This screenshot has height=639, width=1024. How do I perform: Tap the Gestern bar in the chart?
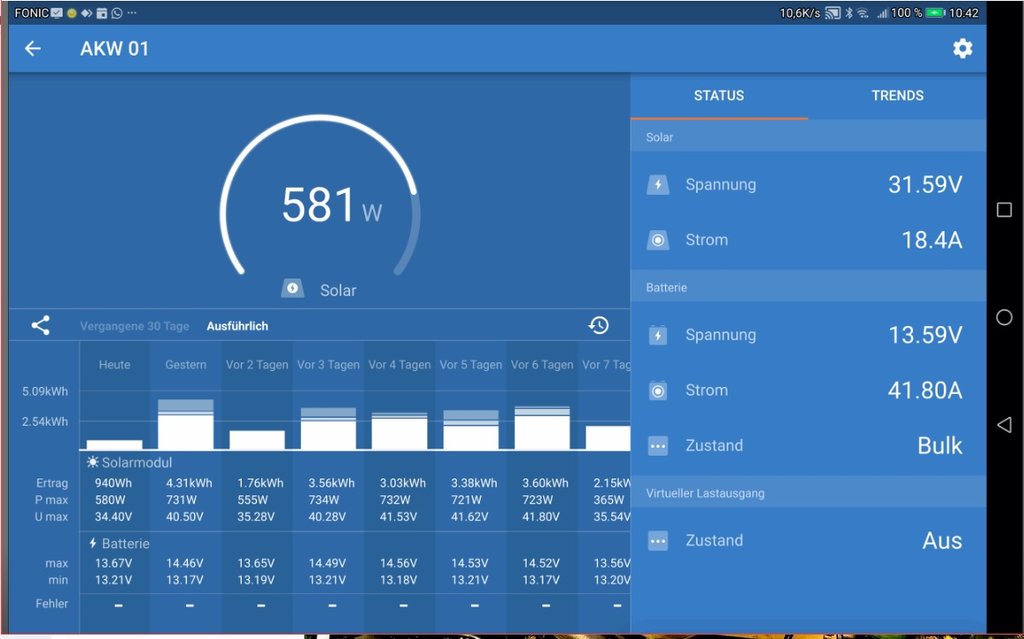click(186, 427)
